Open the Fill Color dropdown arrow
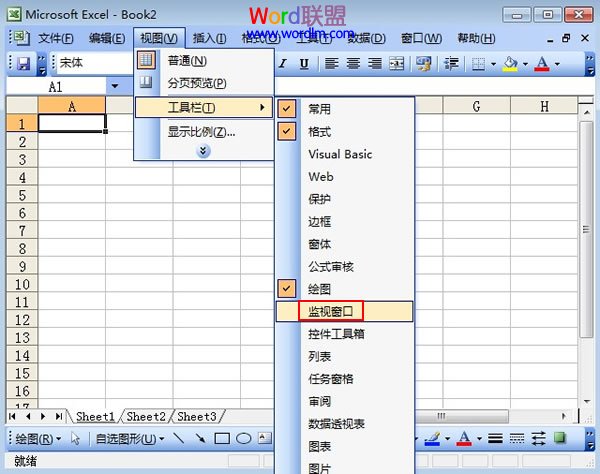Image resolution: width=600 pixels, height=474 pixels. tap(525, 64)
